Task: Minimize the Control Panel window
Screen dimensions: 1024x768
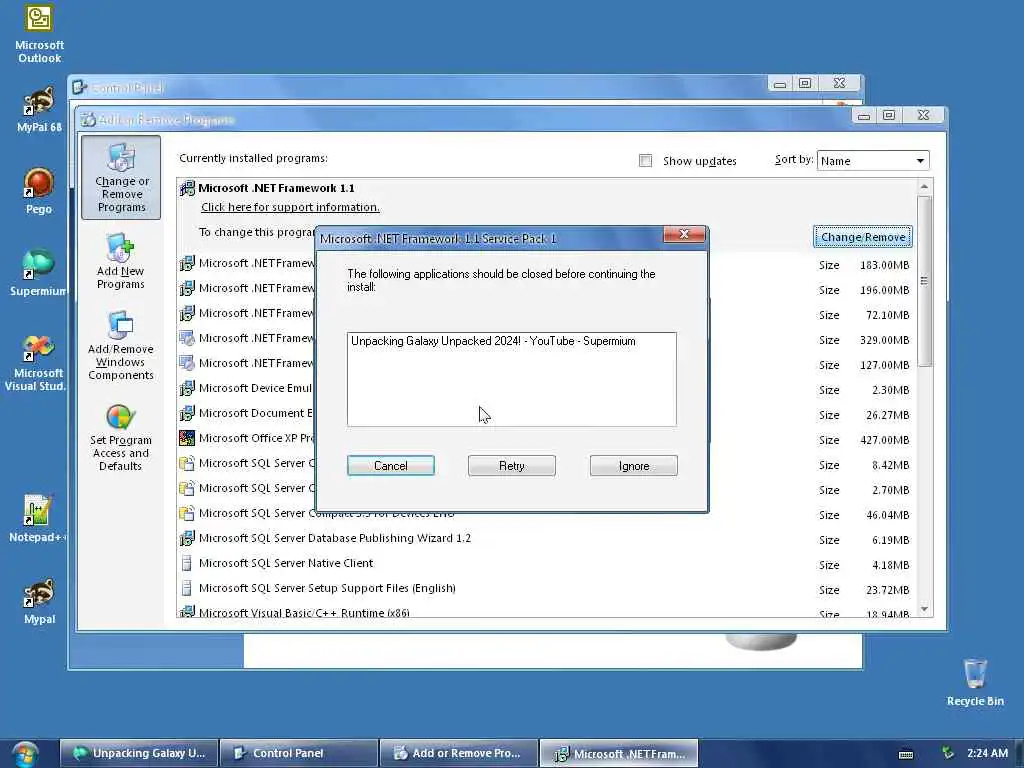Action: pyautogui.click(x=779, y=84)
